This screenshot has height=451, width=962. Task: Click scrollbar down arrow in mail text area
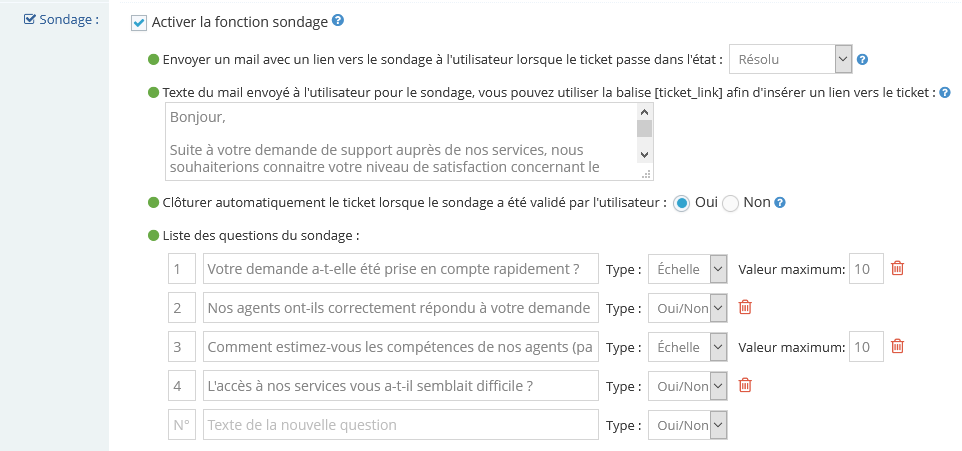pyautogui.click(x=644, y=155)
